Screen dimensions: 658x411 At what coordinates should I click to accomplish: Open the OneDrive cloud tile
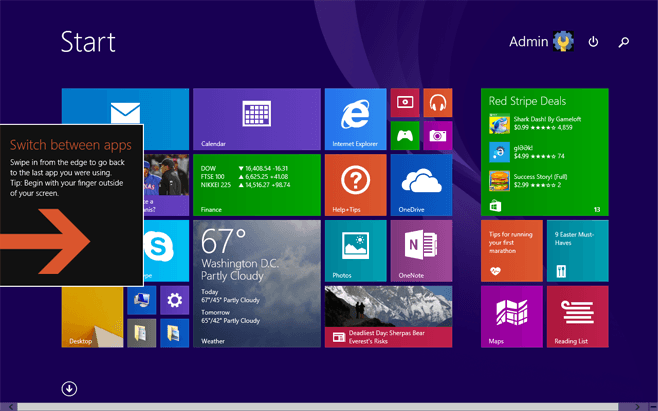point(421,184)
